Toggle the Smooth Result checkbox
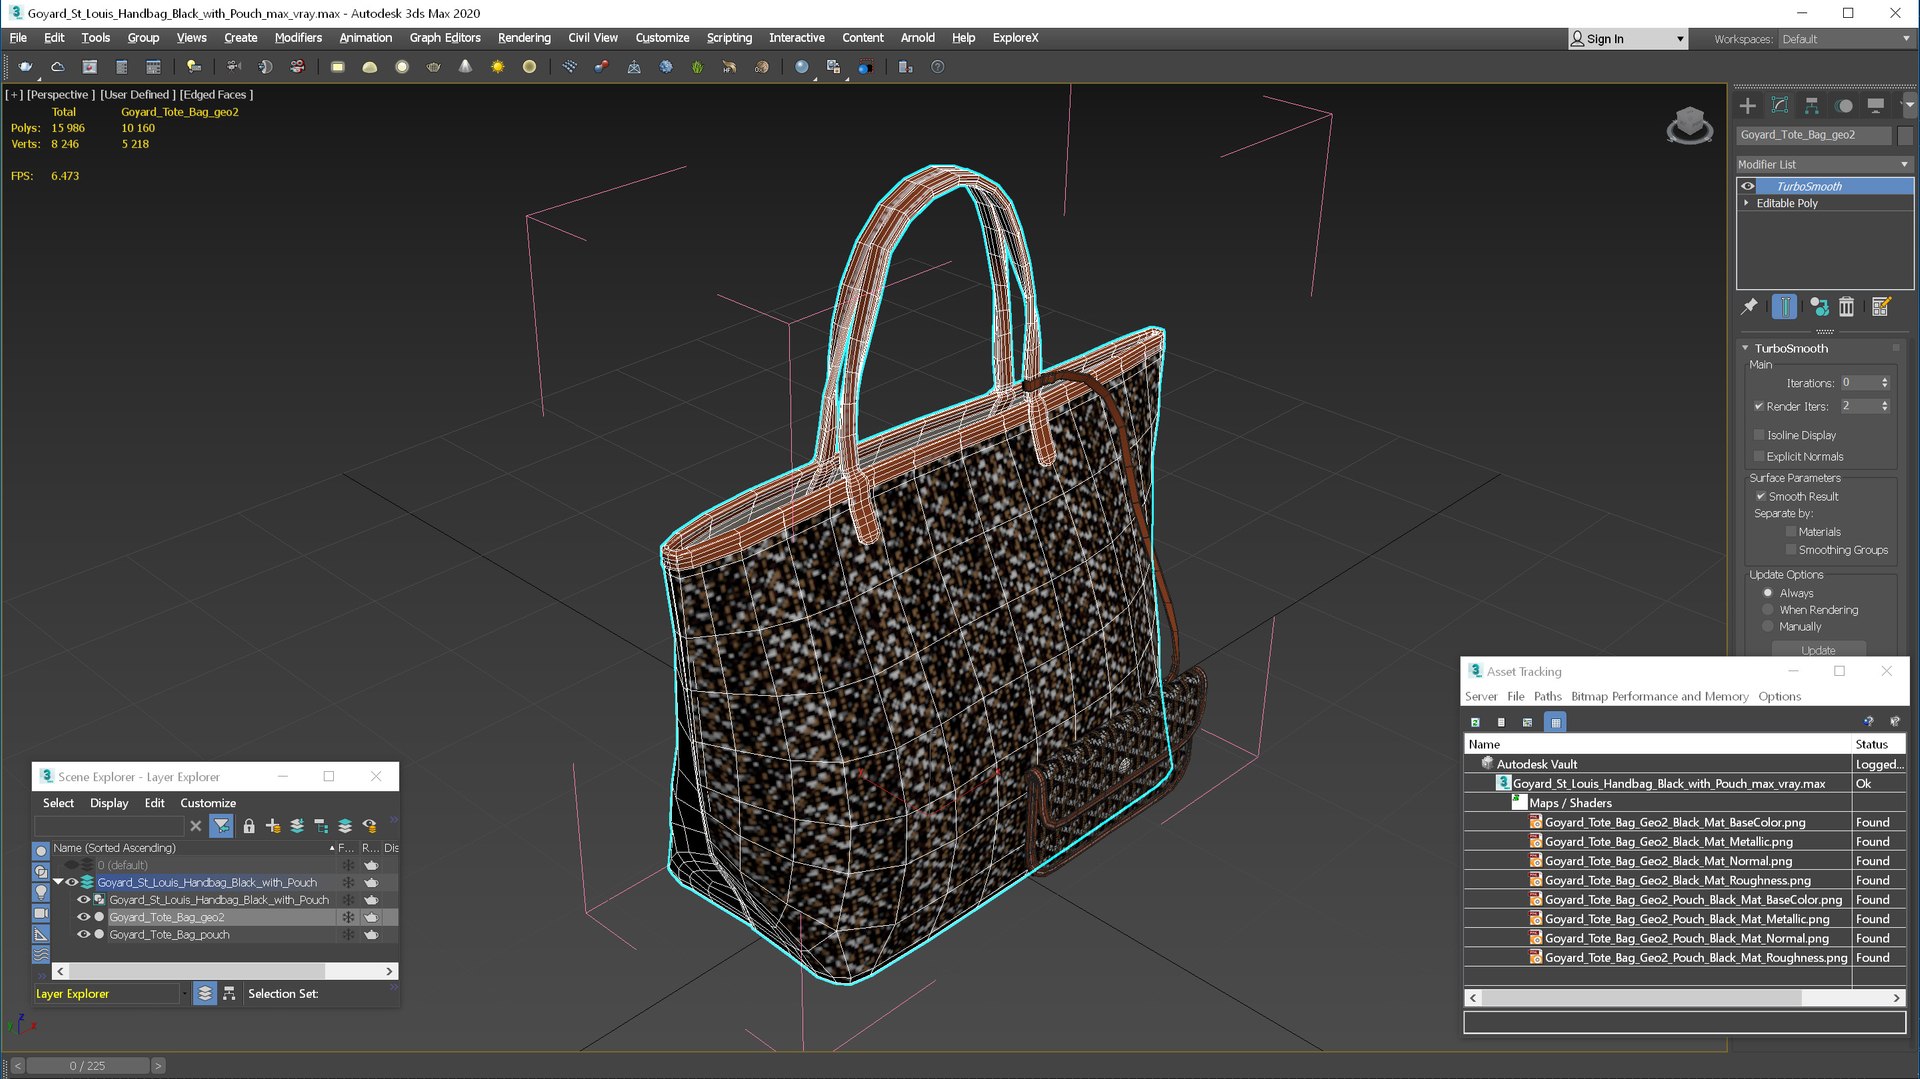The height and width of the screenshot is (1079, 1920). click(1761, 496)
